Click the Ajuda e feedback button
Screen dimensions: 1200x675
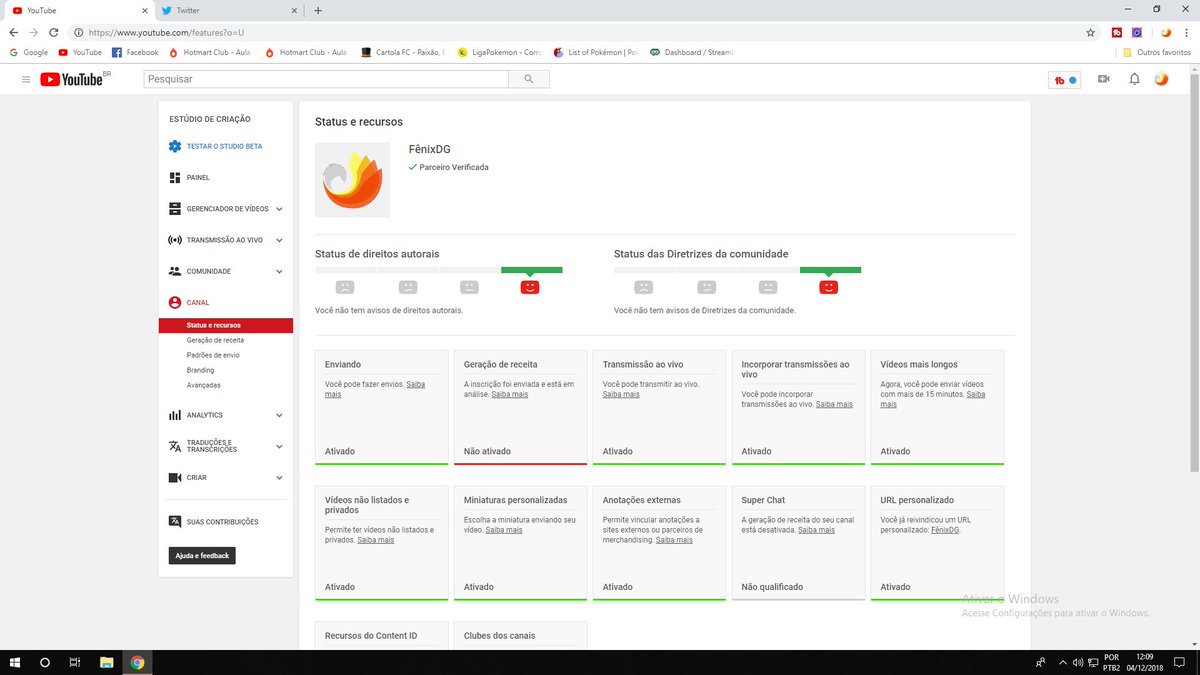click(202, 555)
